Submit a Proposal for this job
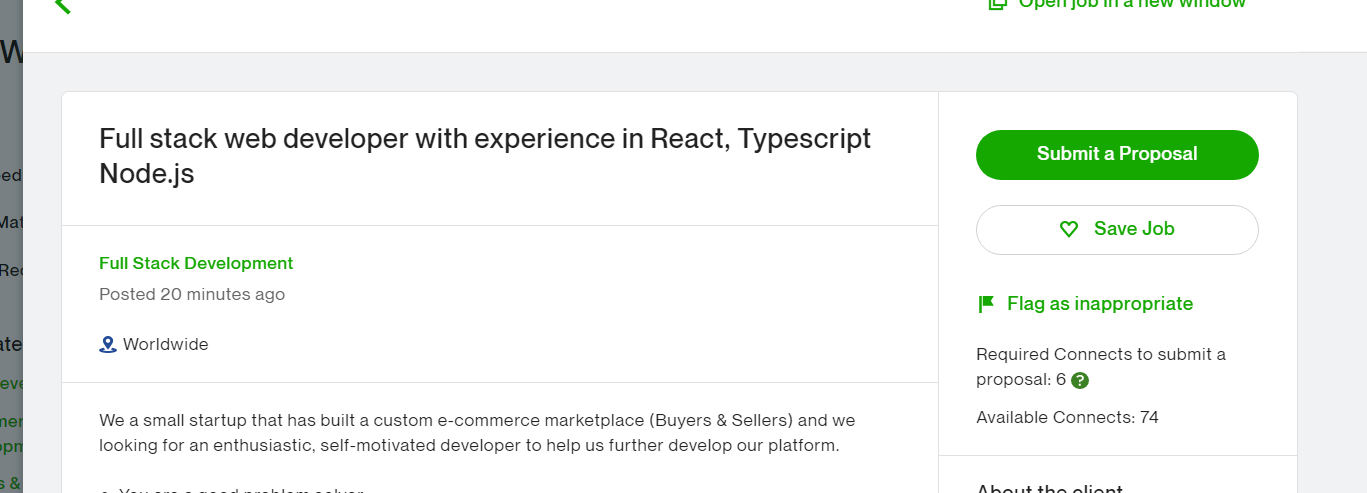 click(x=1117, y=154)
